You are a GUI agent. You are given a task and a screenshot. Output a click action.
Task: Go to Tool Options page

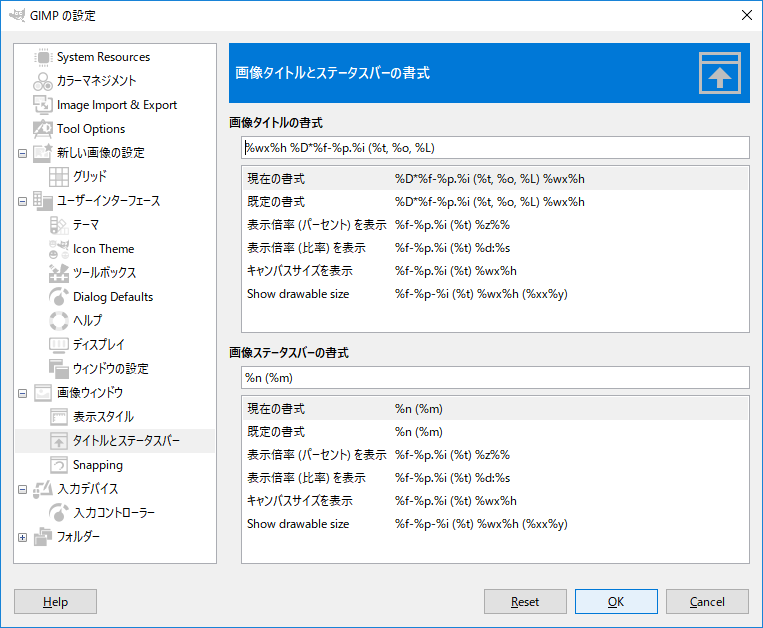pyautogui.click(x=91, y=129)
